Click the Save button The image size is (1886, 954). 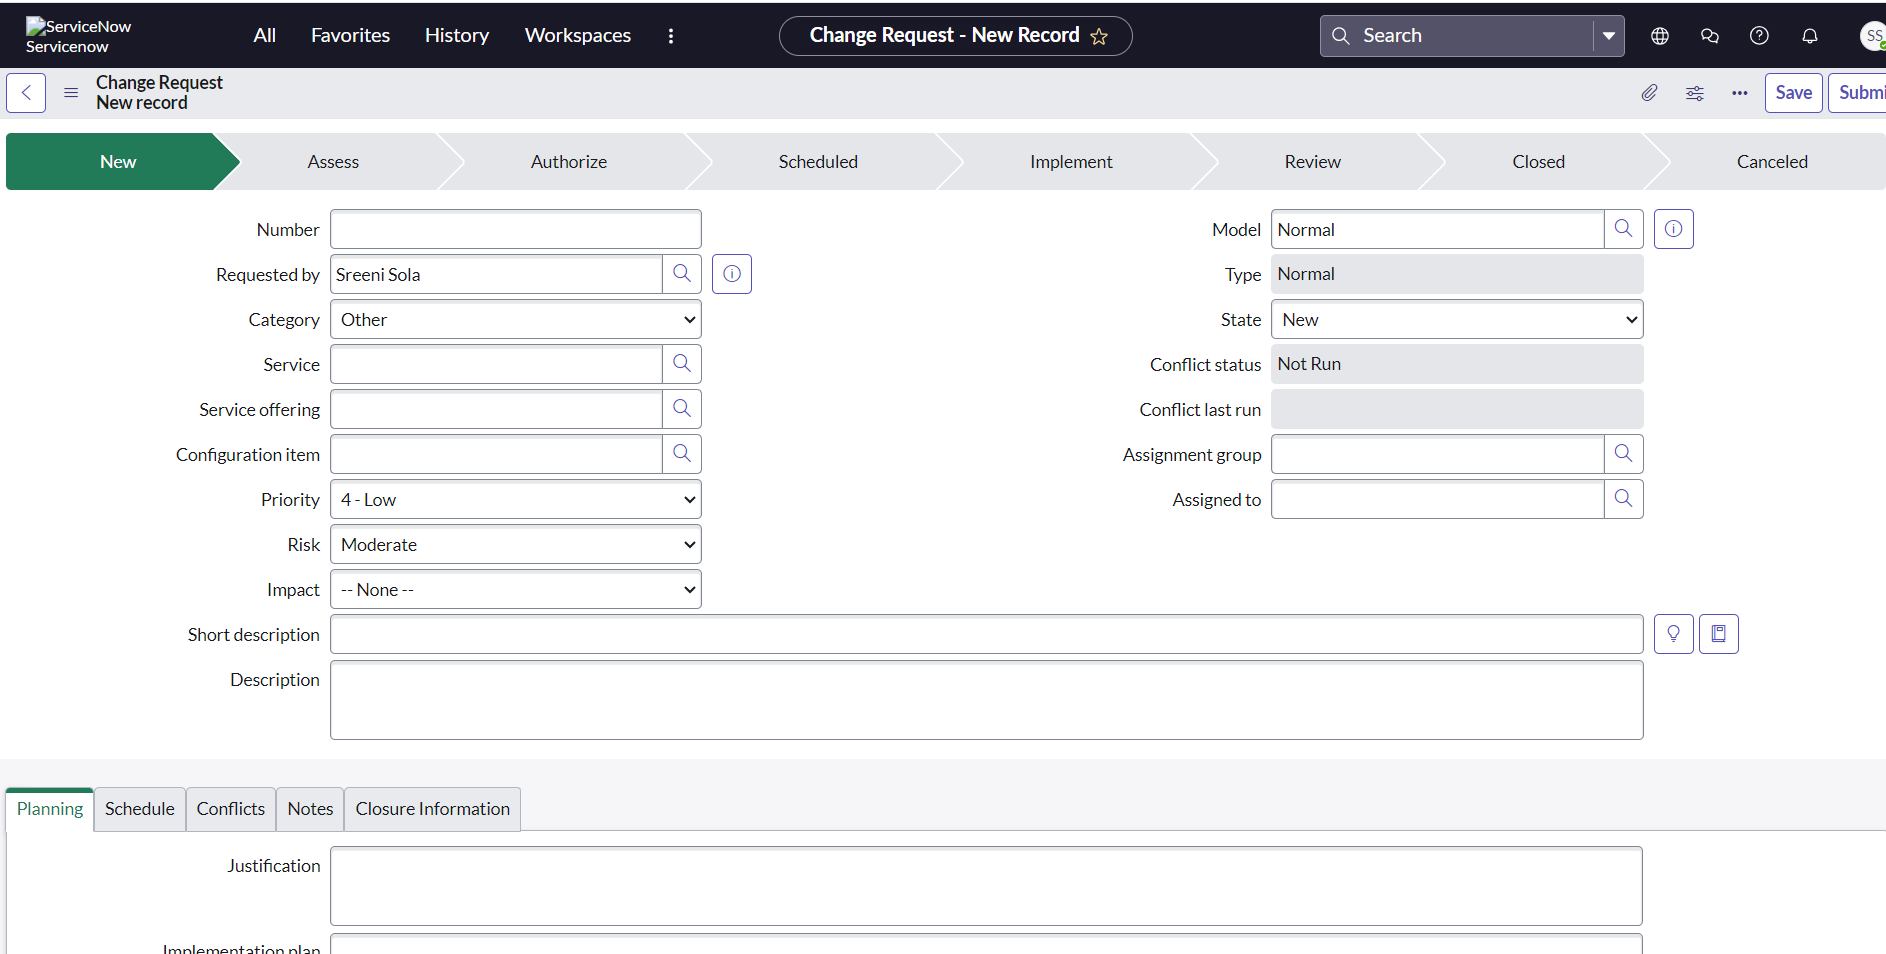pos(1793,93)
